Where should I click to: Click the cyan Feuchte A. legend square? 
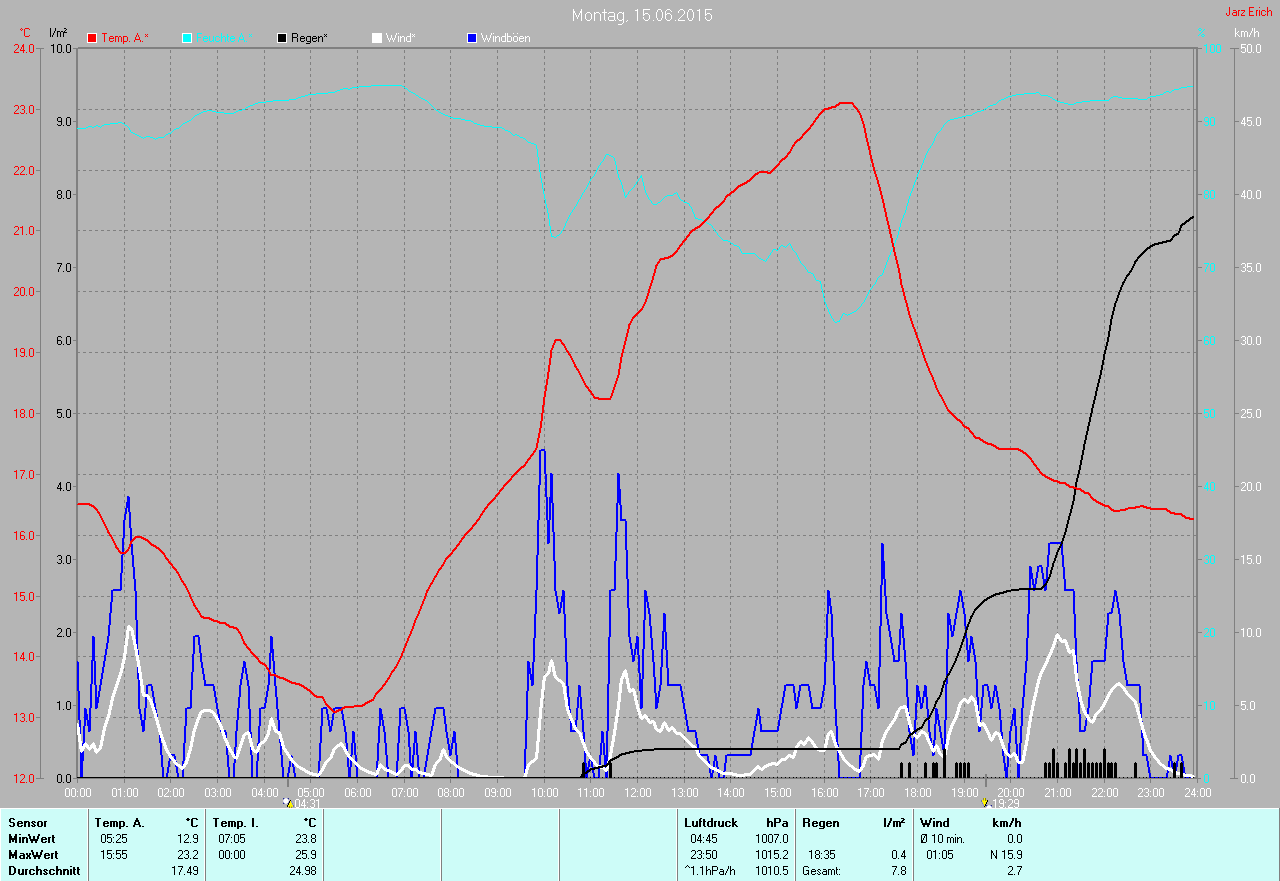[x=187, y=38]
